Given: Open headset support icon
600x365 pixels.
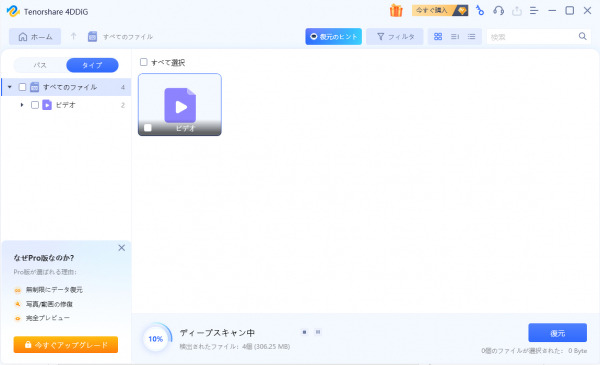Looking at the screenshot, I should (x=498, y=11).
